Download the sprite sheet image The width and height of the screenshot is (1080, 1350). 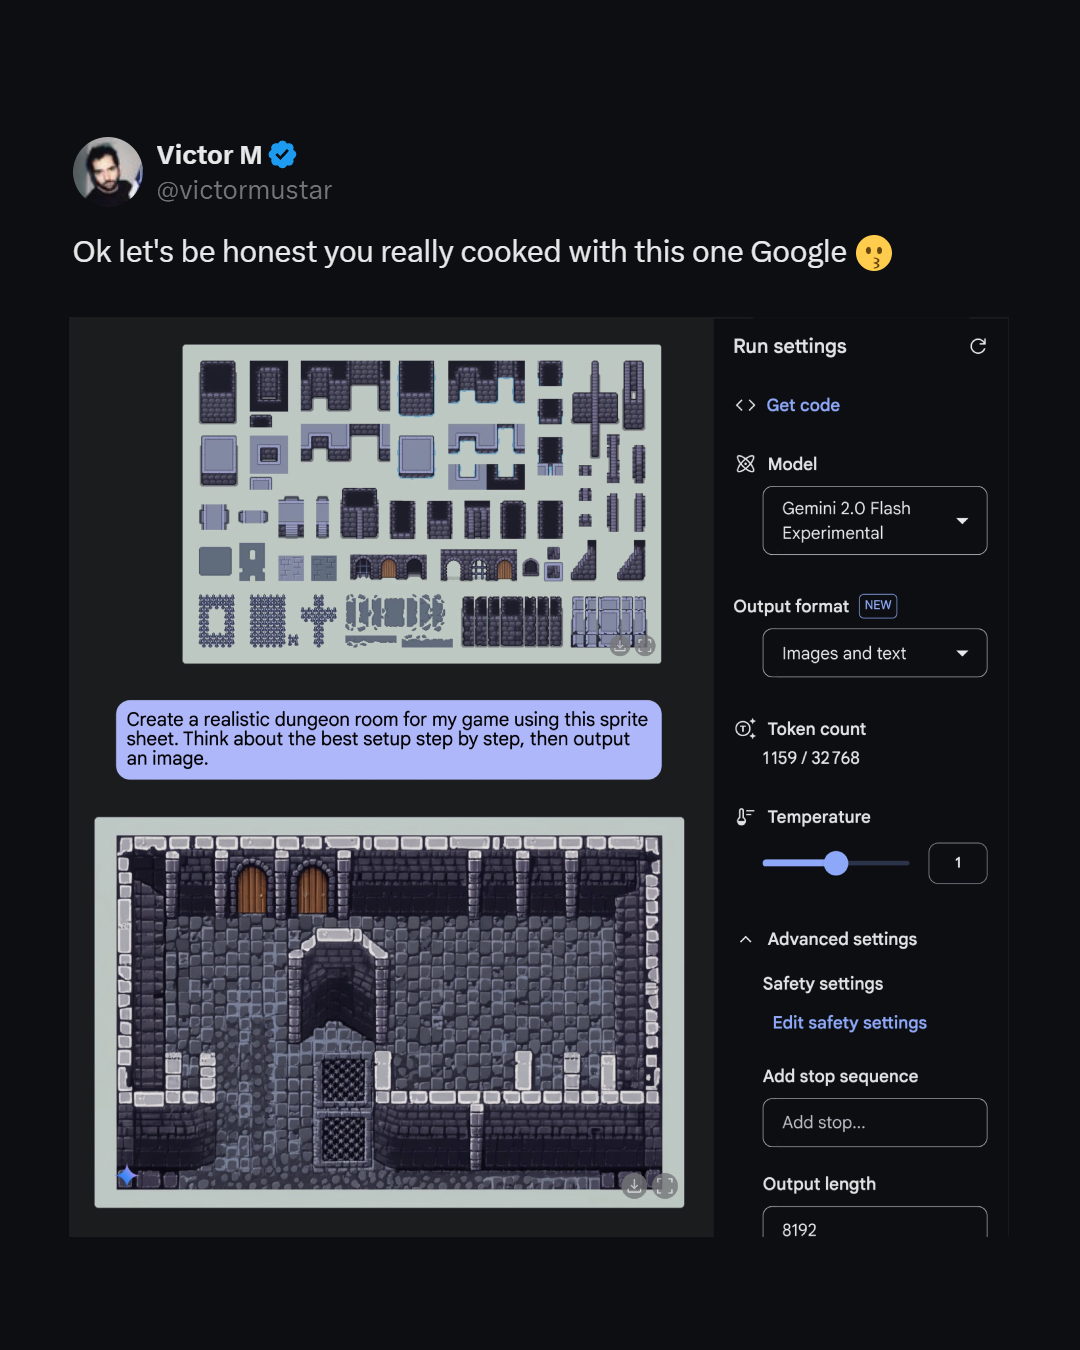point(620,646)
